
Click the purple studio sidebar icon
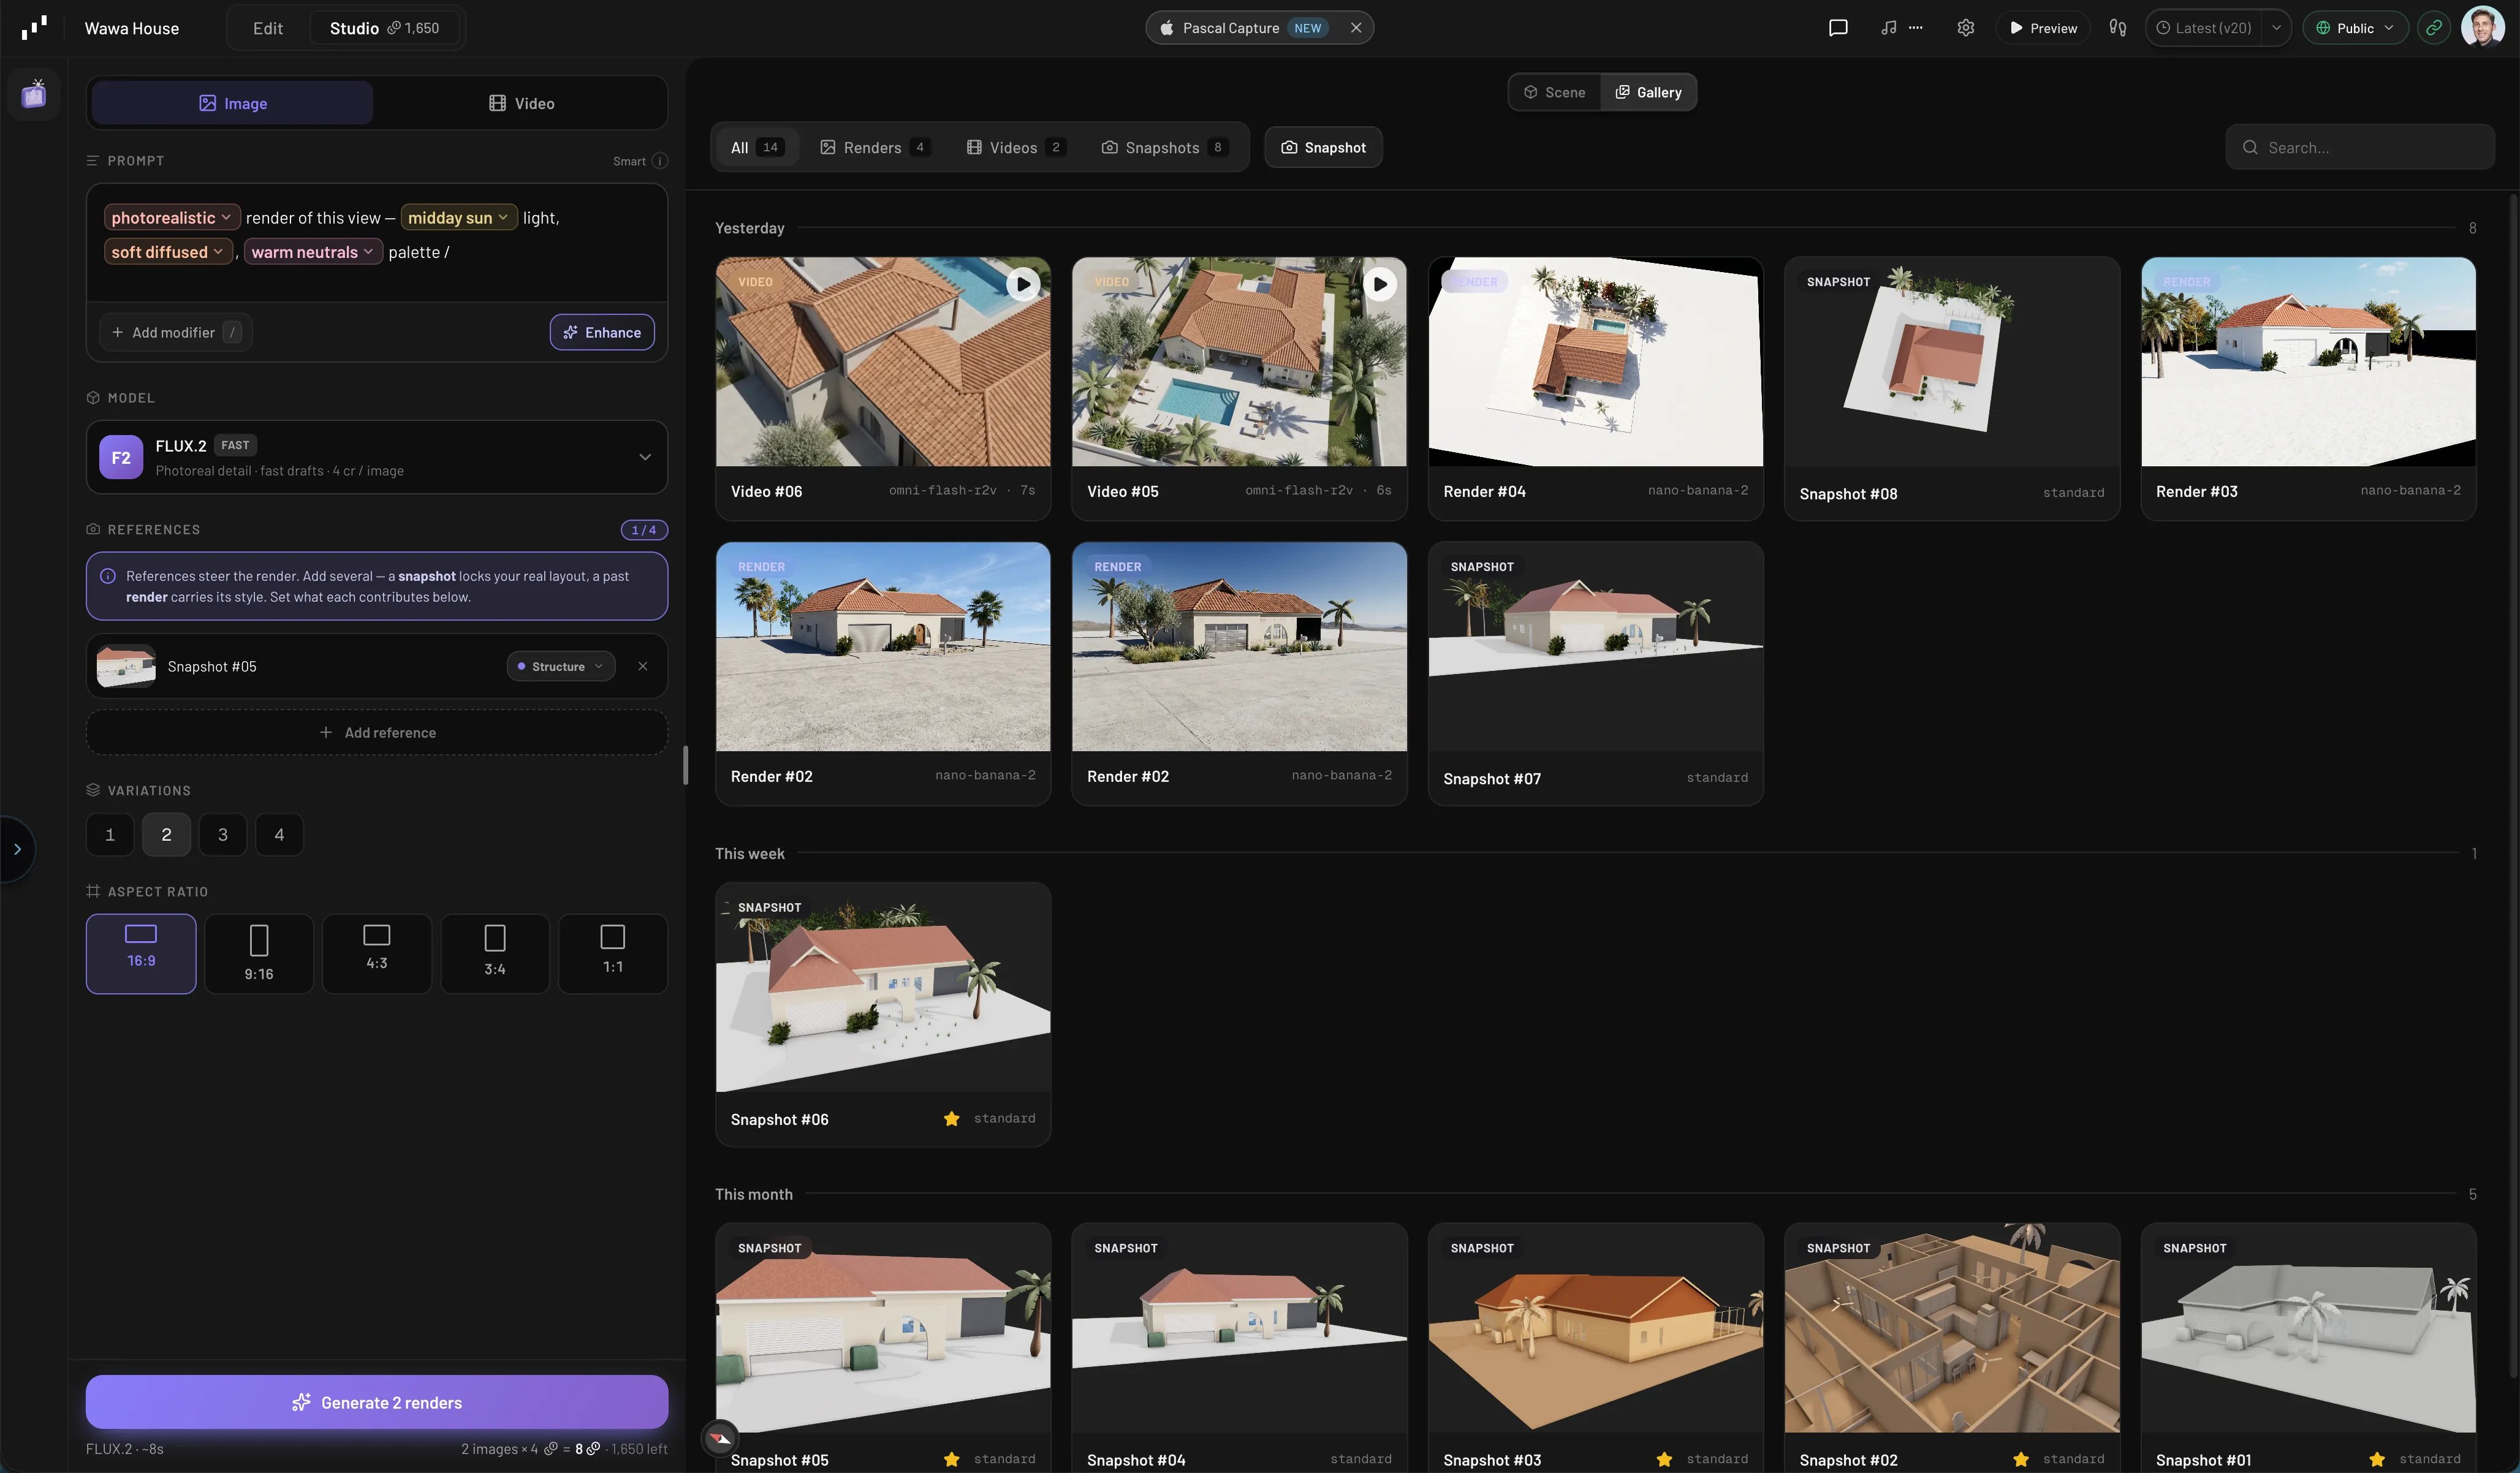pos(34,94)
